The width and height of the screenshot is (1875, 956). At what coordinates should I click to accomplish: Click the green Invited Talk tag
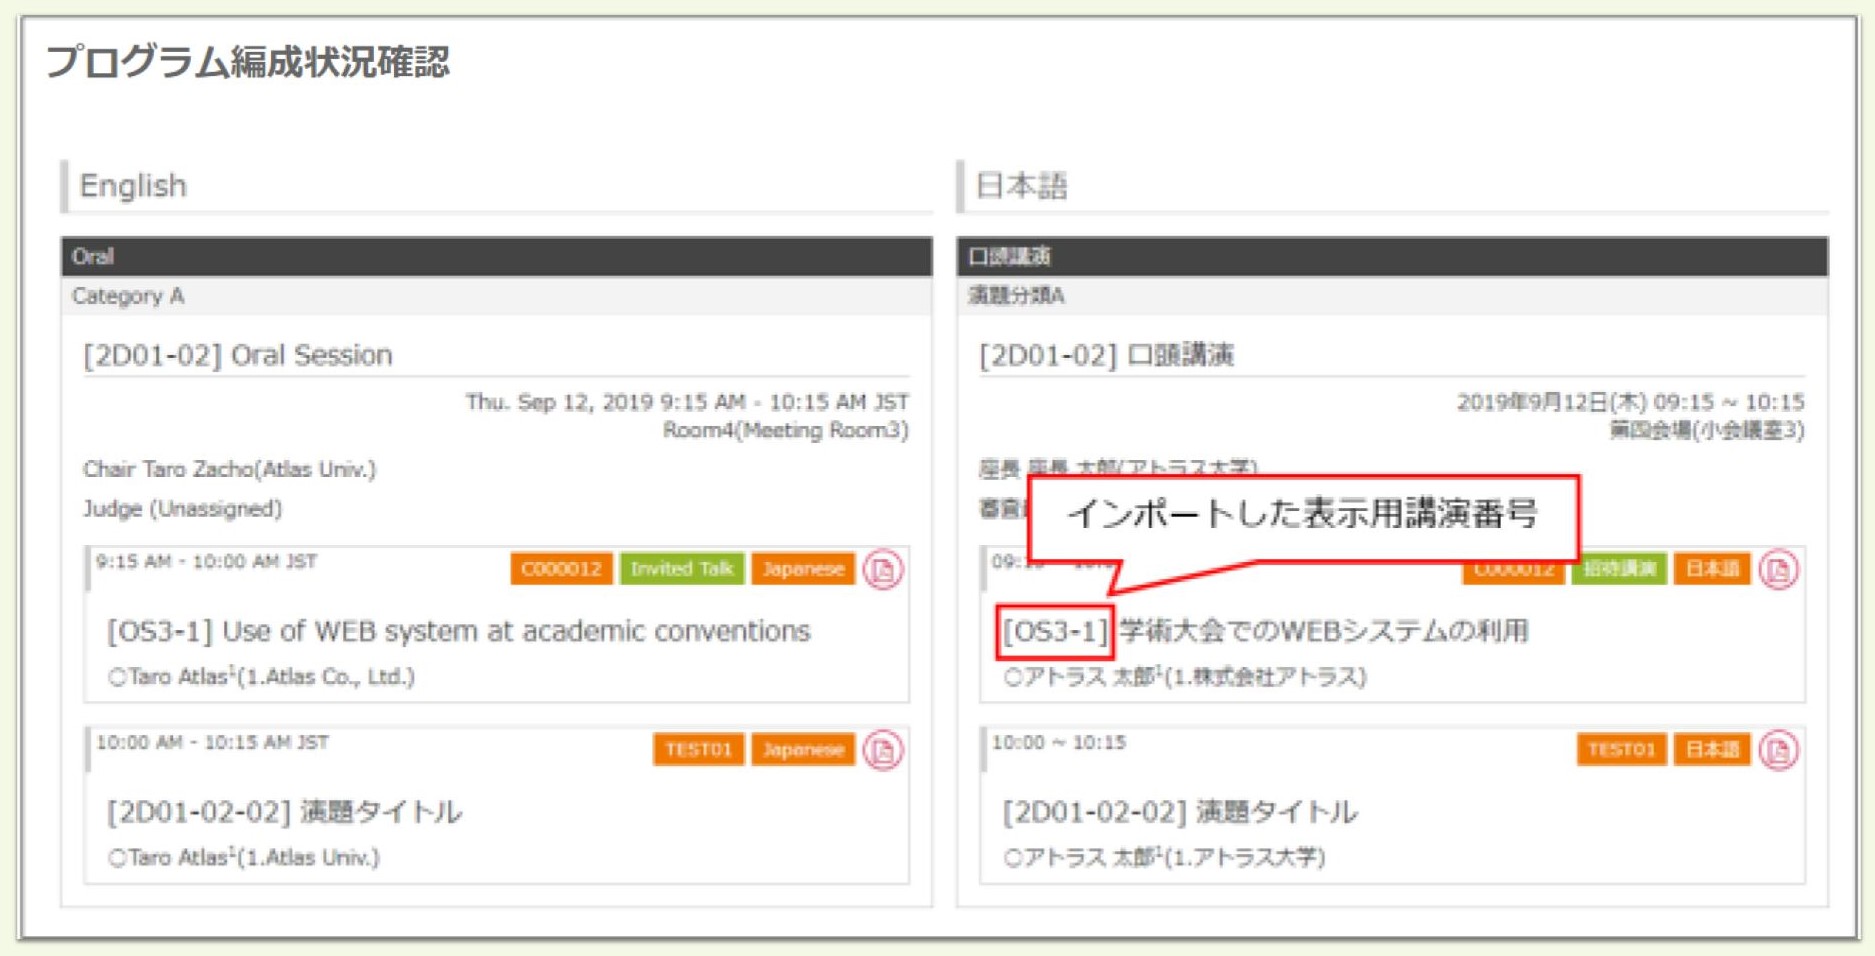tap(681, 569)
